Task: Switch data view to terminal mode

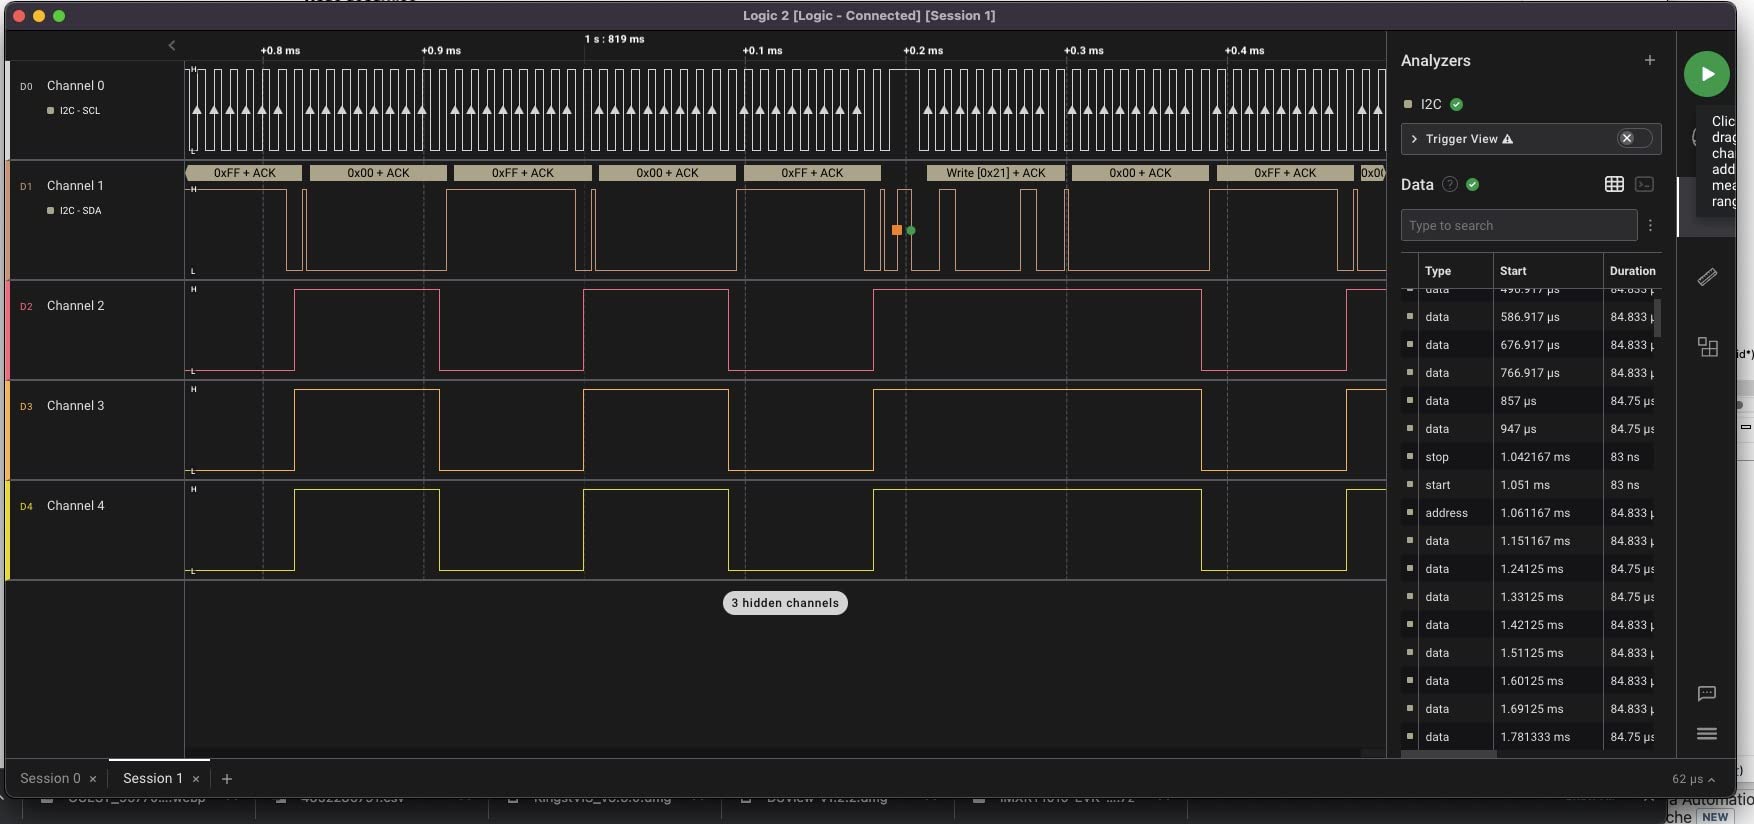Action: [x=1644, y=184]
